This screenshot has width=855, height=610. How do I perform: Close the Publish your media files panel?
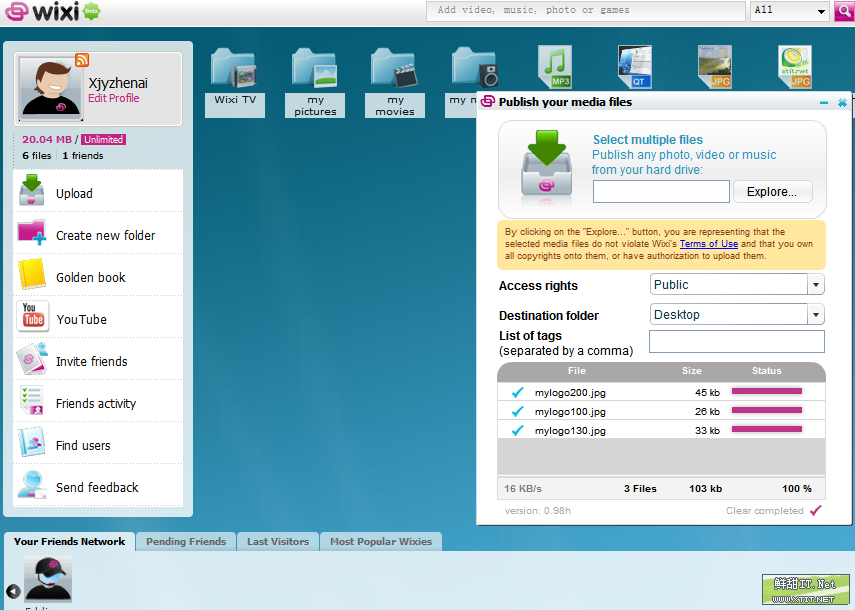point(842,103)
